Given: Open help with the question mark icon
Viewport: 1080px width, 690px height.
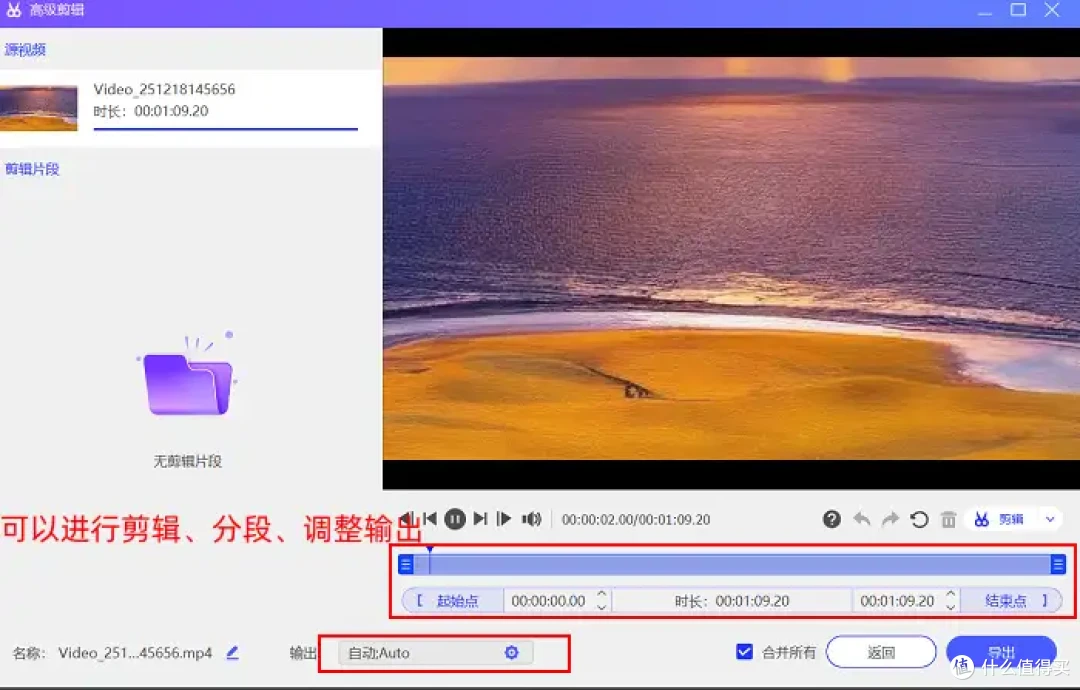Looking at the screenshot, I should coord(831,519).
